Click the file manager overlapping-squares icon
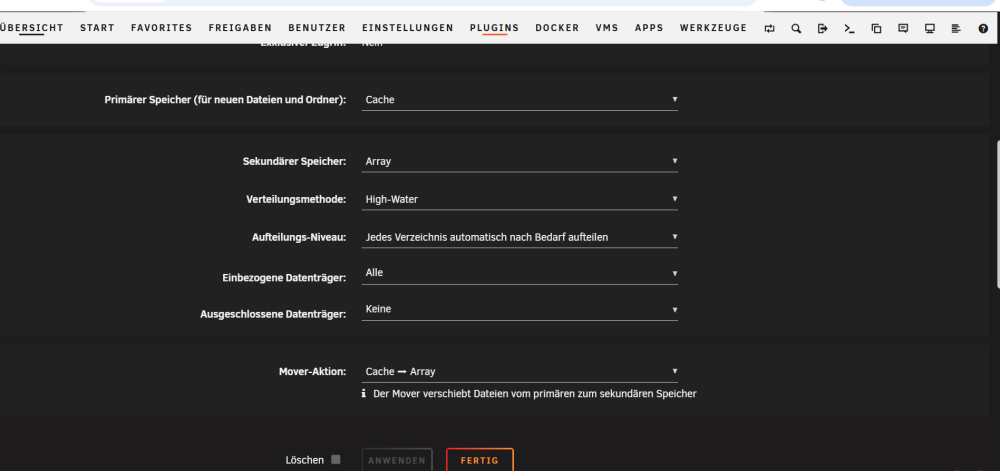1000x471 pixels. point(876,28)
